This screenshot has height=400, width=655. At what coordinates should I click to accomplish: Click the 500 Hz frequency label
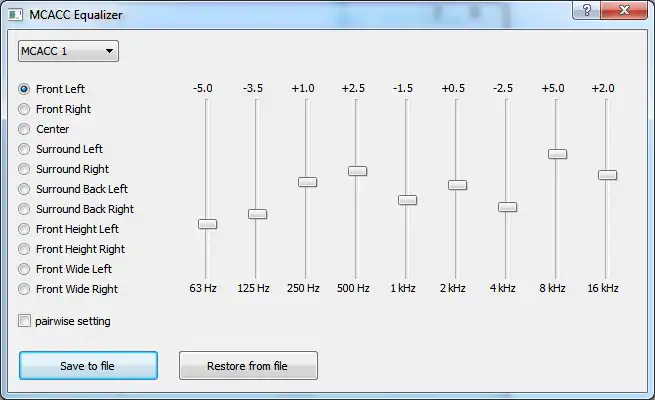point(353,288)
